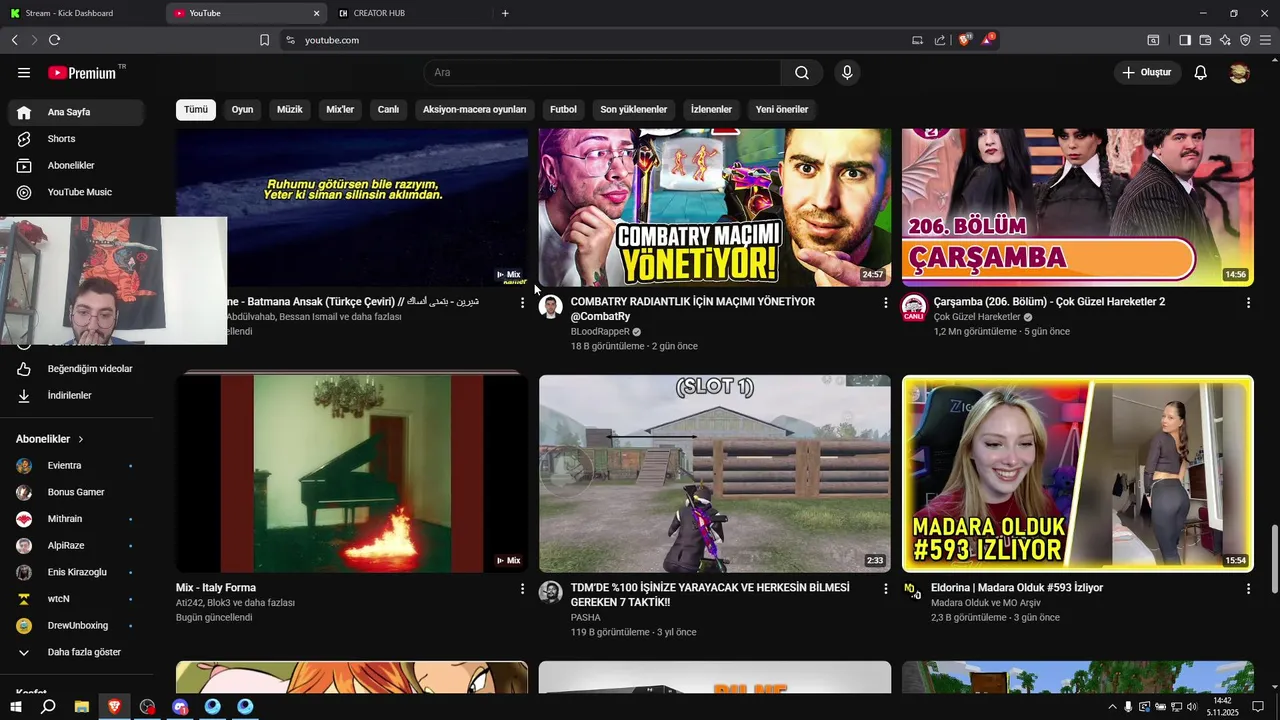The height and width of the screenshot is (720, 1280).
Task: Play the COMBATRY MAÇIMI YÖNETİYOR thumbnail
Action: click(715, 207)
